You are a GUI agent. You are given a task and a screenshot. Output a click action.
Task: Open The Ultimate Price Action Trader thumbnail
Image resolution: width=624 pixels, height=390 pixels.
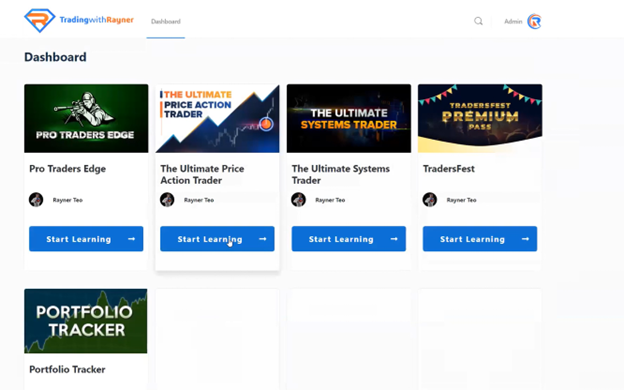point(217,118)
